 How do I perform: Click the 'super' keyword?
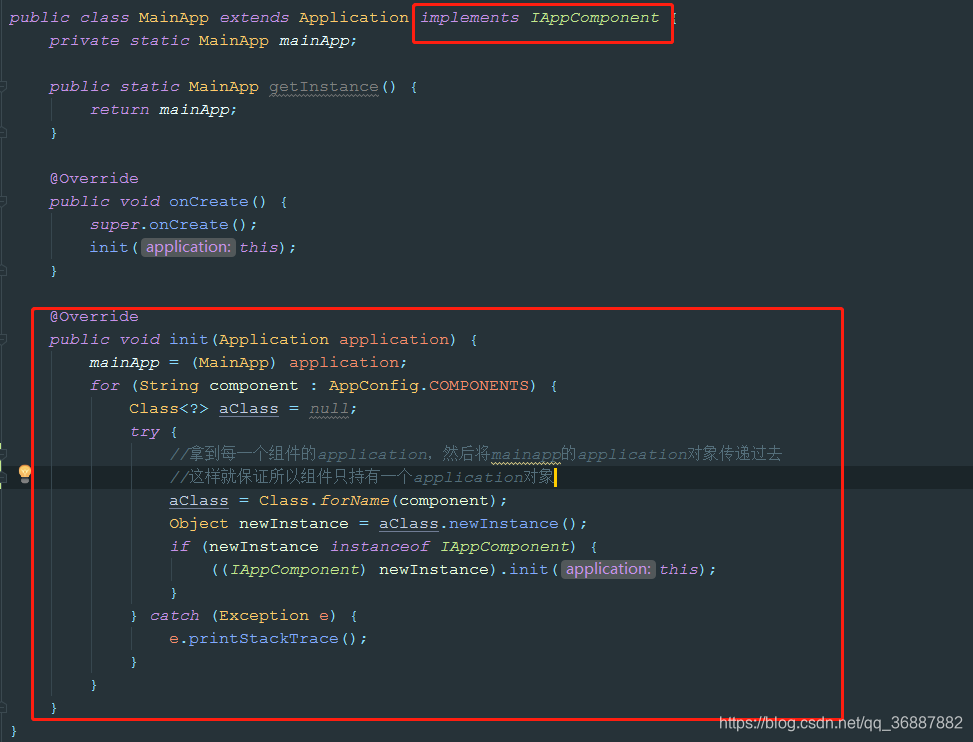pos(115,225)
